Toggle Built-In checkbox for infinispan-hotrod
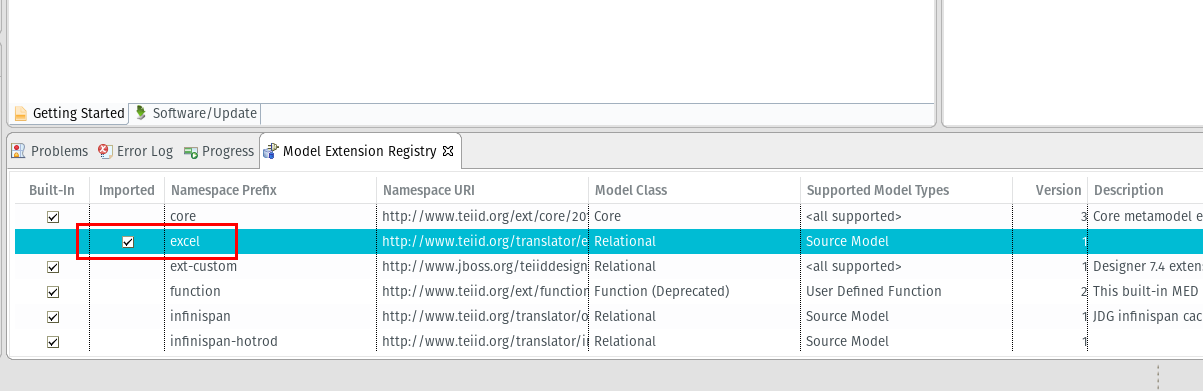Viewport: 1203px width, 391px height. coord(53,342)
